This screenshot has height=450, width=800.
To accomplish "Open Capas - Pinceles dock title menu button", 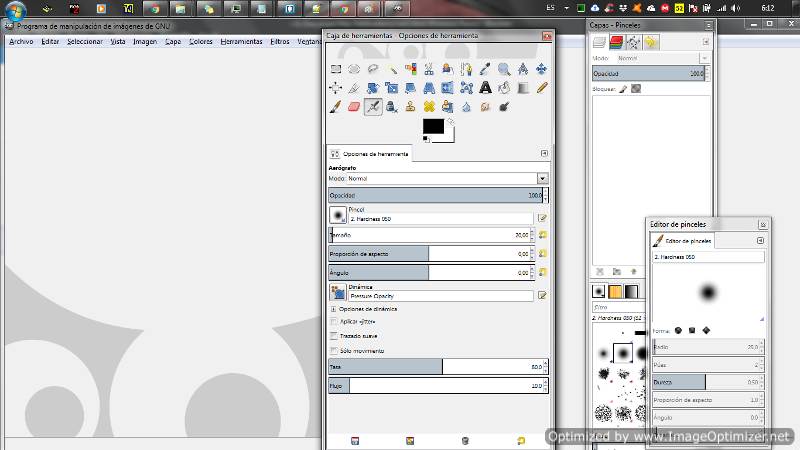I will click(x=709, y=25).
